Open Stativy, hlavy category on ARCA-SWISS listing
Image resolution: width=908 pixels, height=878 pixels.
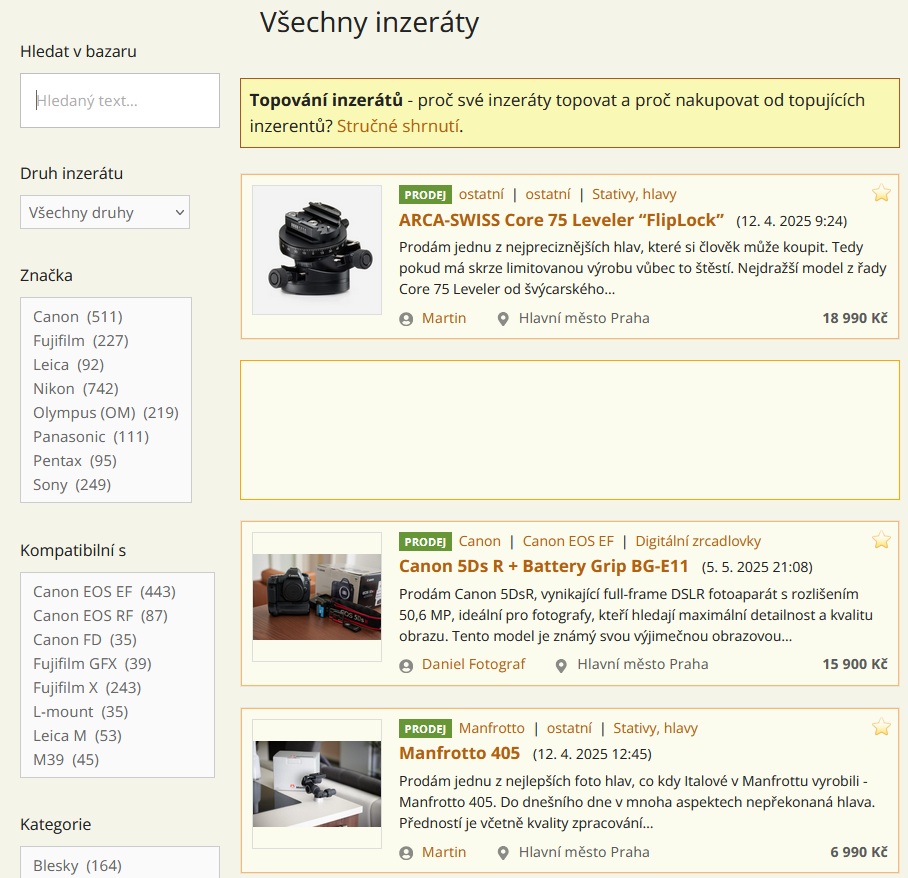click(634, 194)
